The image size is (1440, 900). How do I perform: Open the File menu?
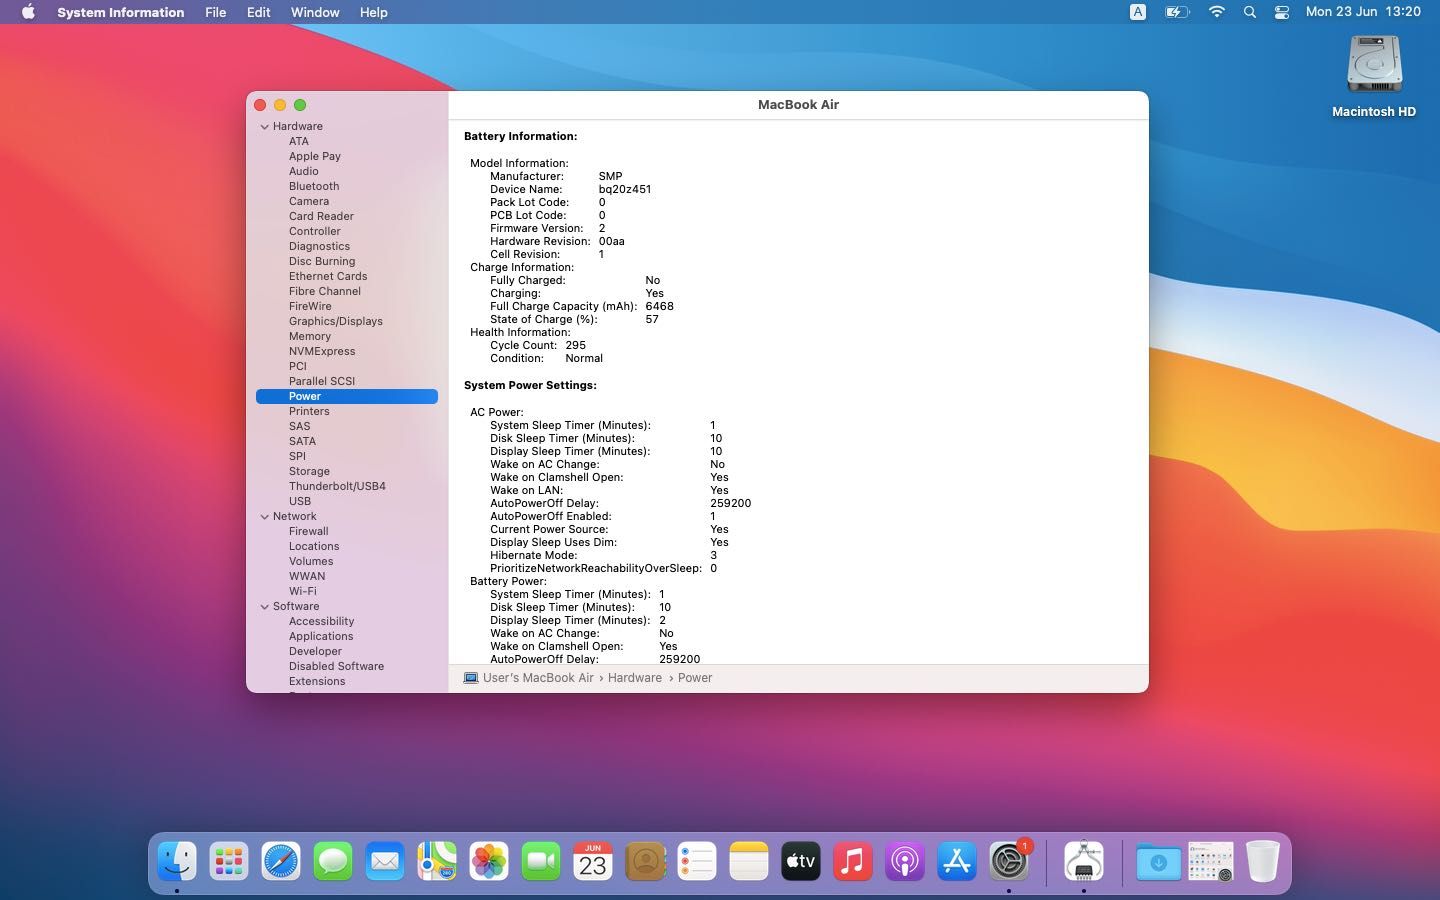click(x=215, y=12)
